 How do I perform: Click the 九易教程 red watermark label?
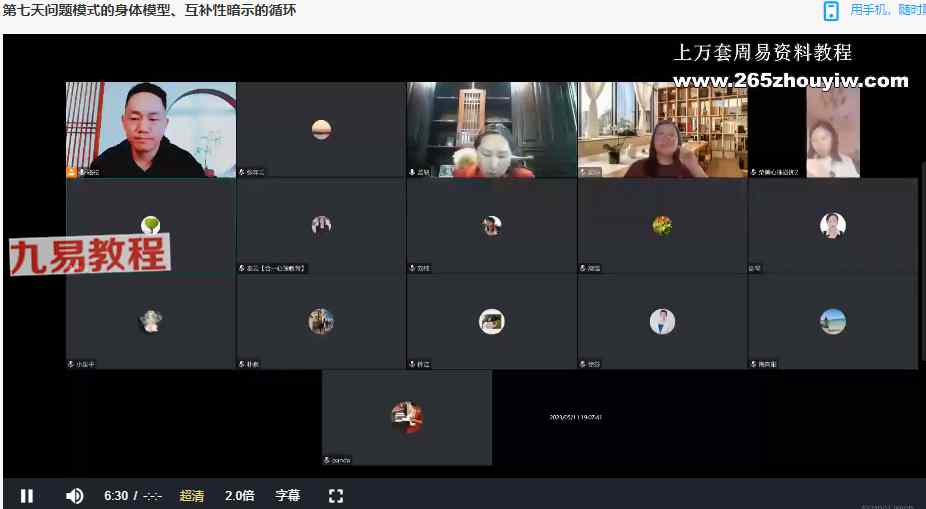89,255
